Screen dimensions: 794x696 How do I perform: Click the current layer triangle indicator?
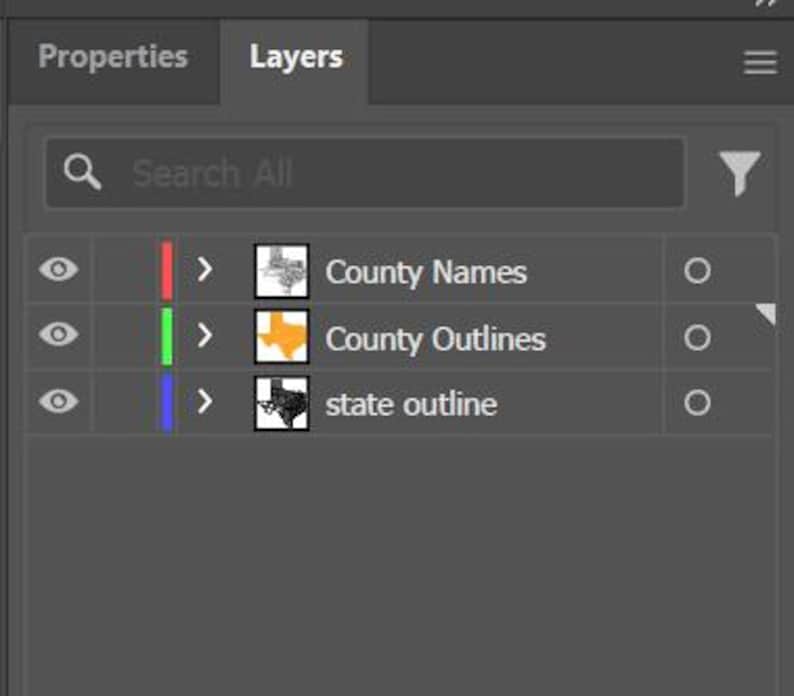tap(766, 314)
